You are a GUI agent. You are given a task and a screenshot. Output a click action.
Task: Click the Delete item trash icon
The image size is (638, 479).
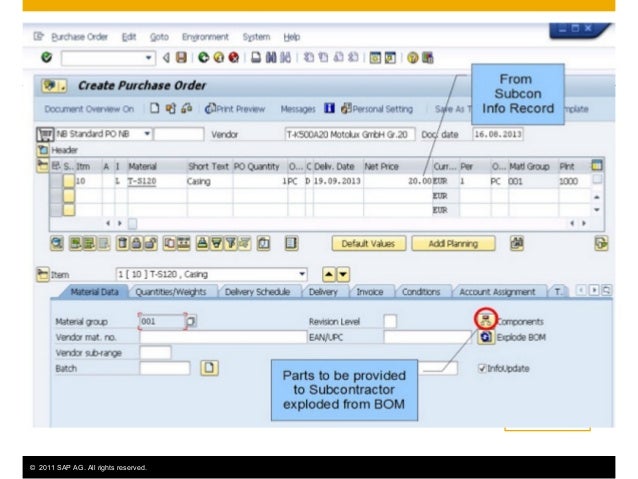coord(122,243)
